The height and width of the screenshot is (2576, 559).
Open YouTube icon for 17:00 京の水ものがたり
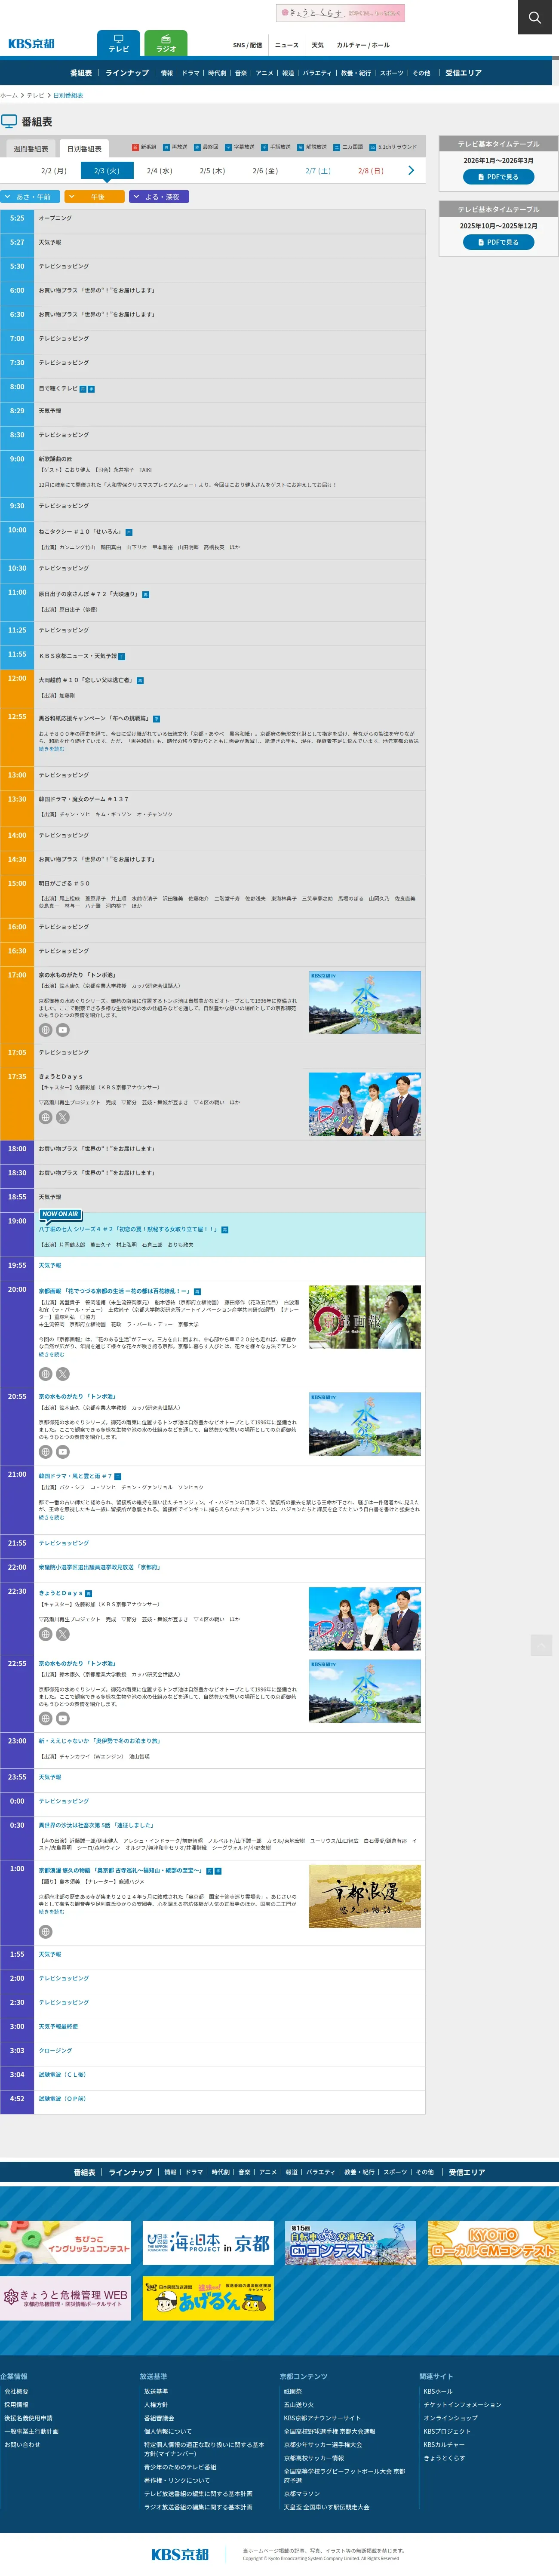click(x=63, y=1030)
